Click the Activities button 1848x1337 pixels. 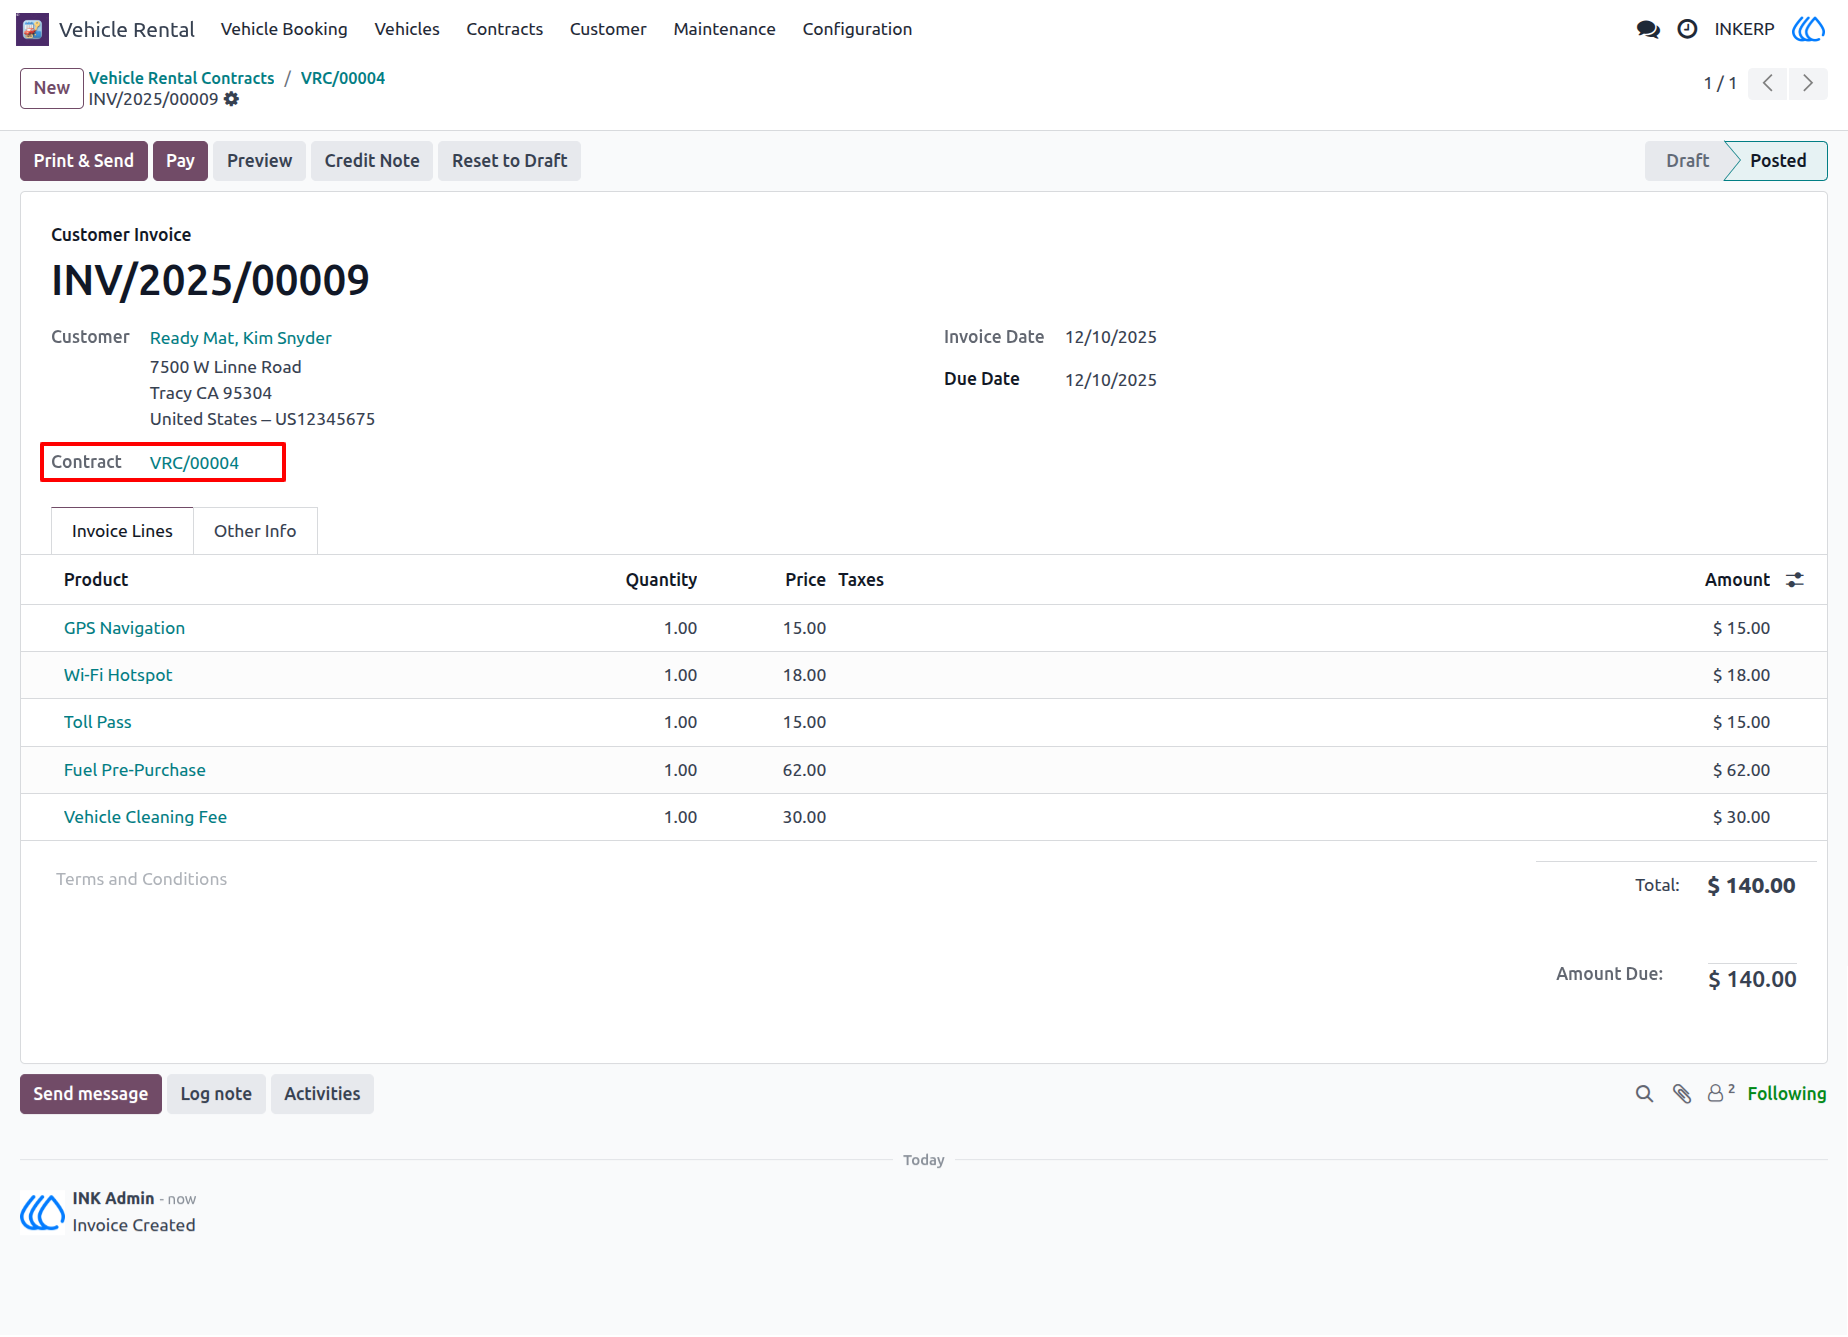point(322,1094)
